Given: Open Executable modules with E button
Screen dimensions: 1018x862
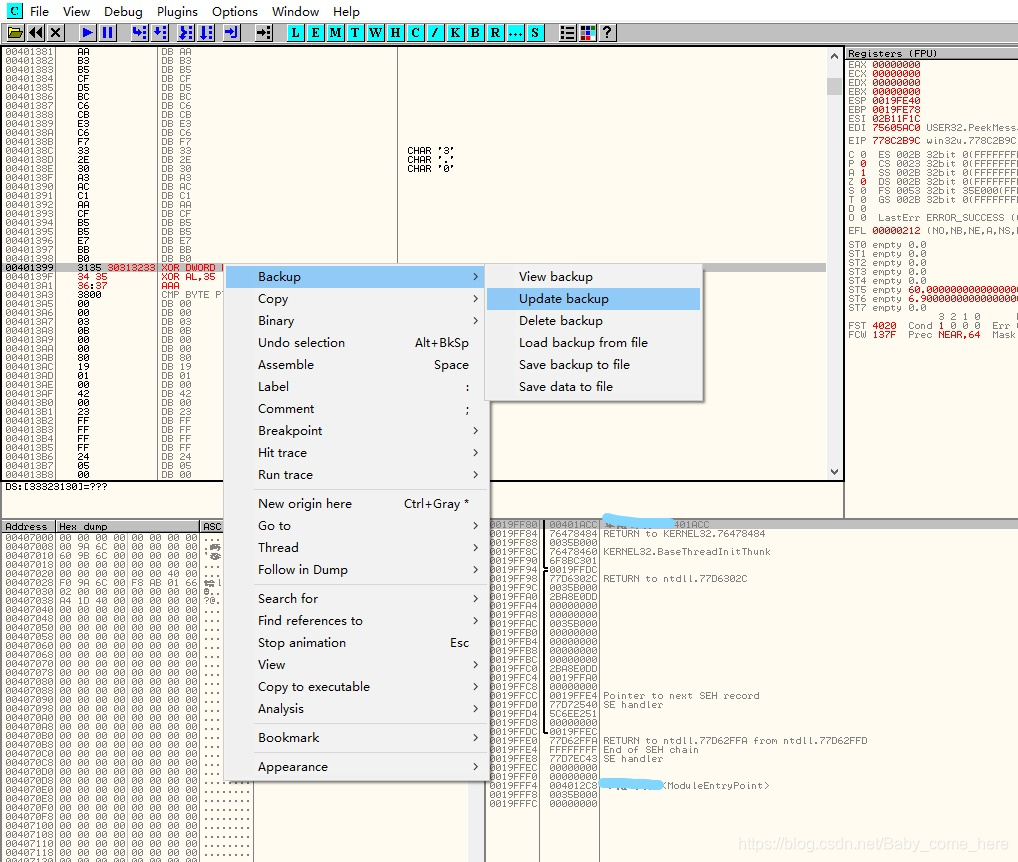Looking at the screenshot, I should (316, 32).
